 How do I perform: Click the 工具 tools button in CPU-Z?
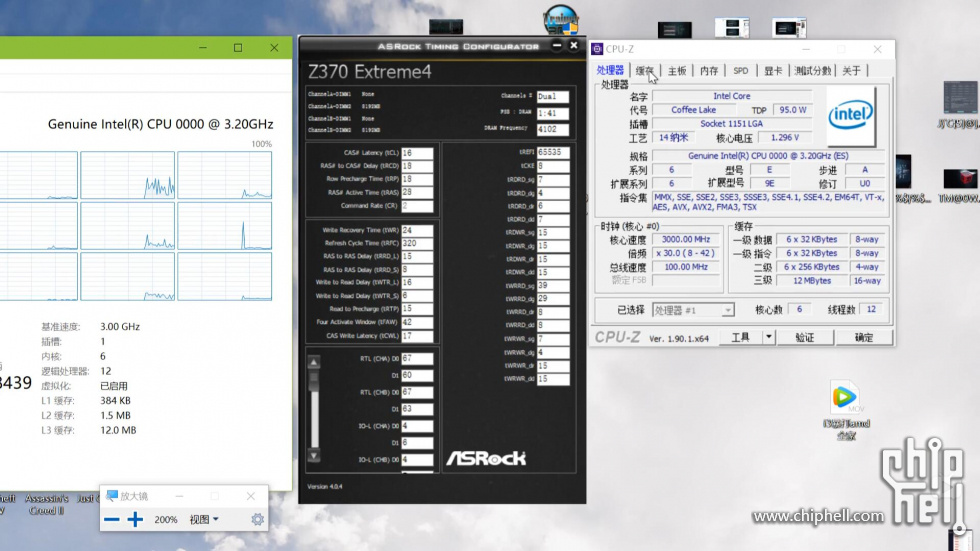[x=741, y=337]
